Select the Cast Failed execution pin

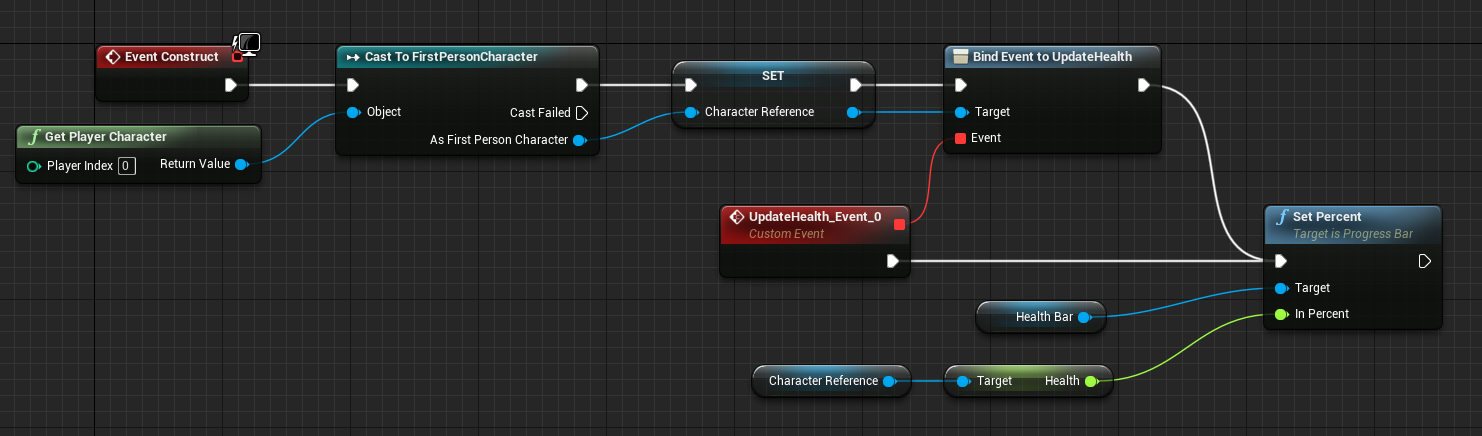point(582,113)
